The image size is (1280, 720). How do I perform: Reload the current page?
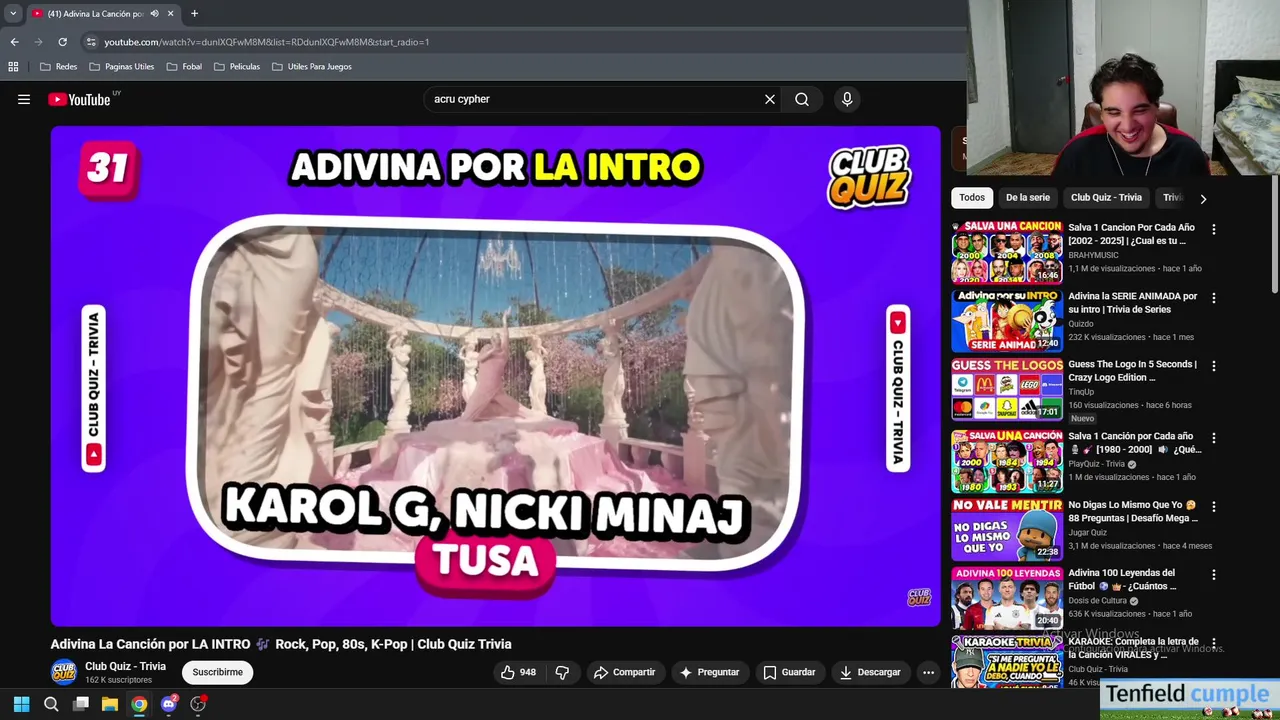click(62, 42)
